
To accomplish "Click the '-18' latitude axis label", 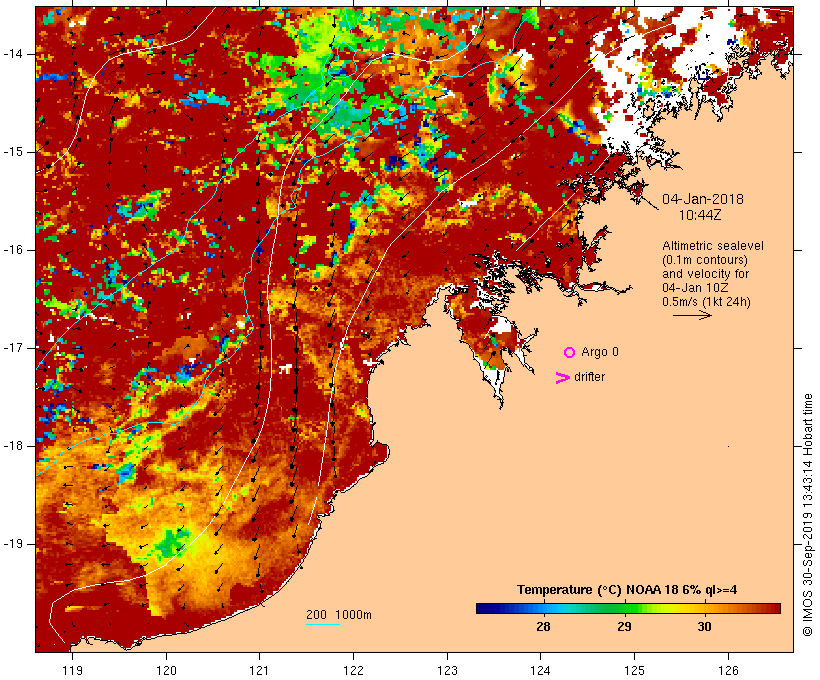I will [x=13, y=446].
